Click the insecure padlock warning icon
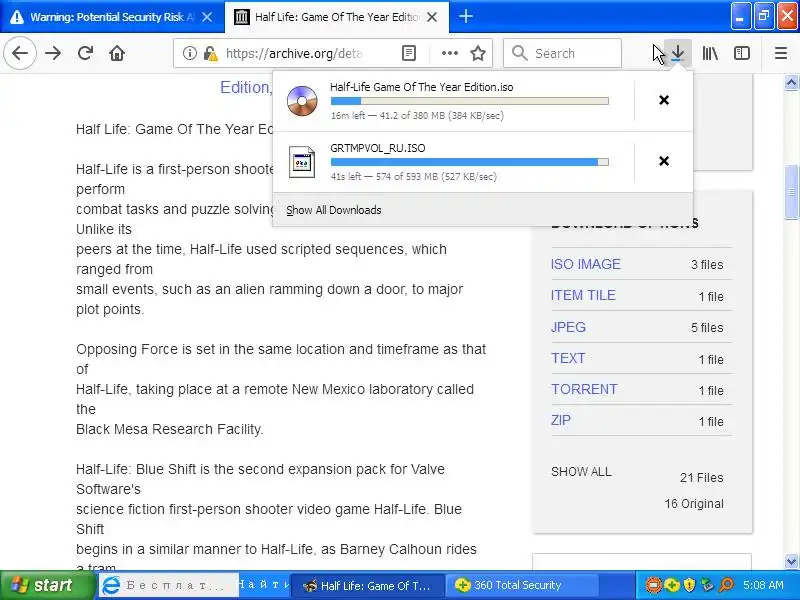The height and width of the screenshot is (600, 800). click(210, 53)
